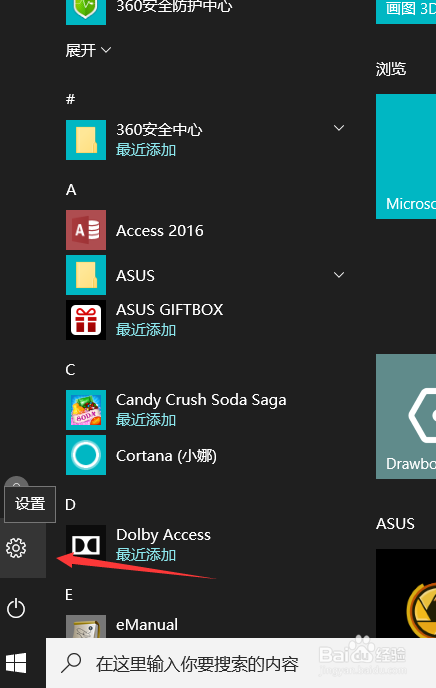
Task: Click the letter A section header
Action: coord(71,190)
